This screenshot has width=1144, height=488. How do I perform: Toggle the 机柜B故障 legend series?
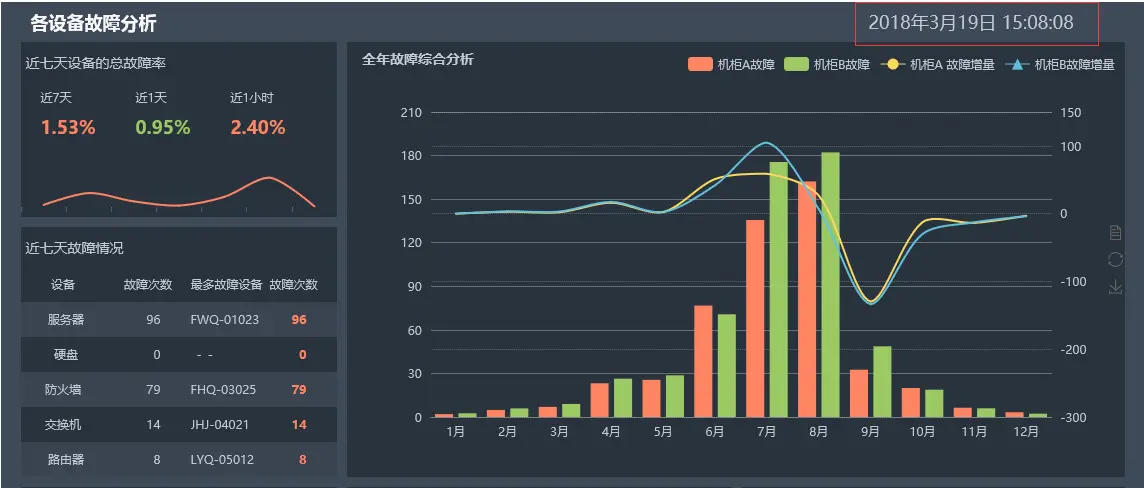click(827, 64)
